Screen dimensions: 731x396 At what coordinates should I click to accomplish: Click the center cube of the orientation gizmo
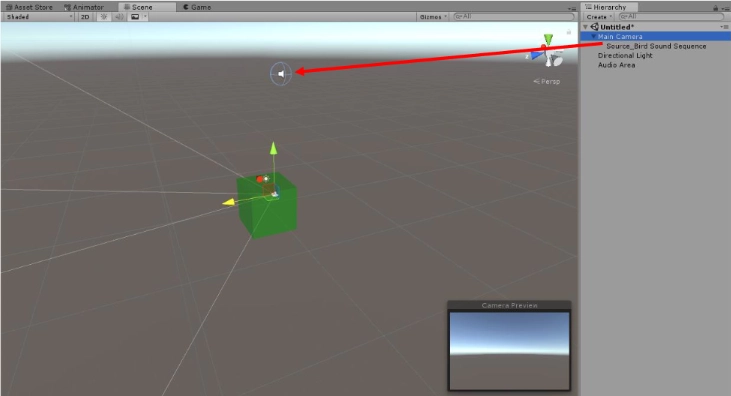pos(548,54)
